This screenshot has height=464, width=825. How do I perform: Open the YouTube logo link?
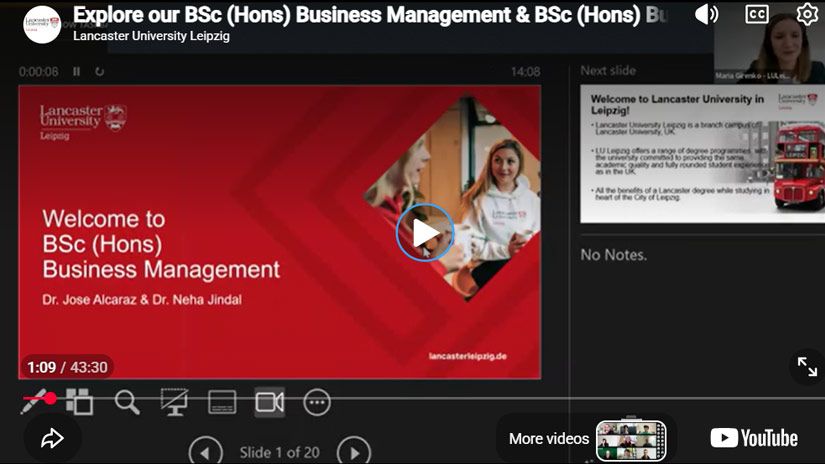click(x=753, y=438)
